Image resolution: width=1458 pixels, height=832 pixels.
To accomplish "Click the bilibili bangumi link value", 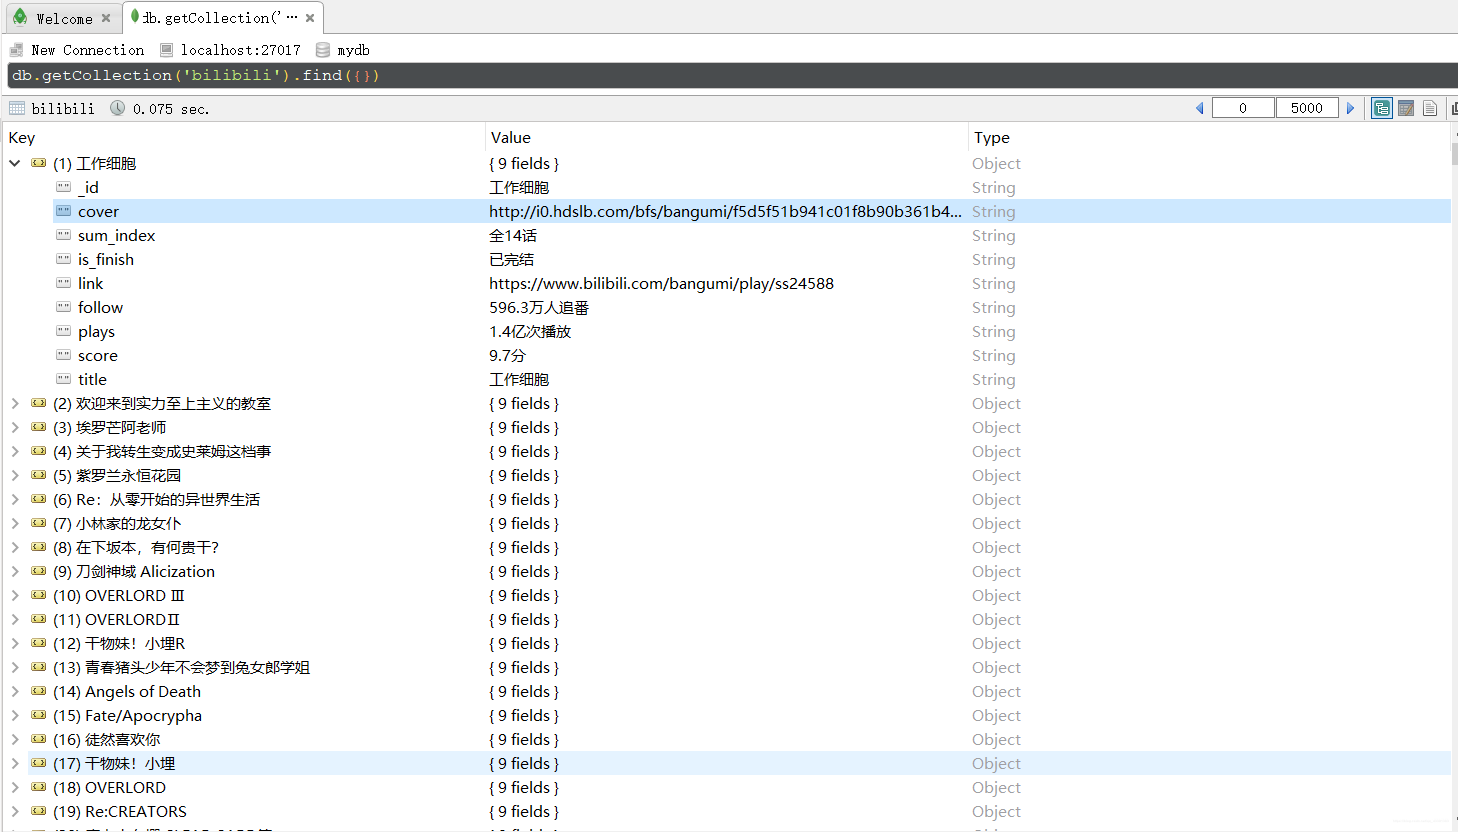I will [x=661, y=283].
